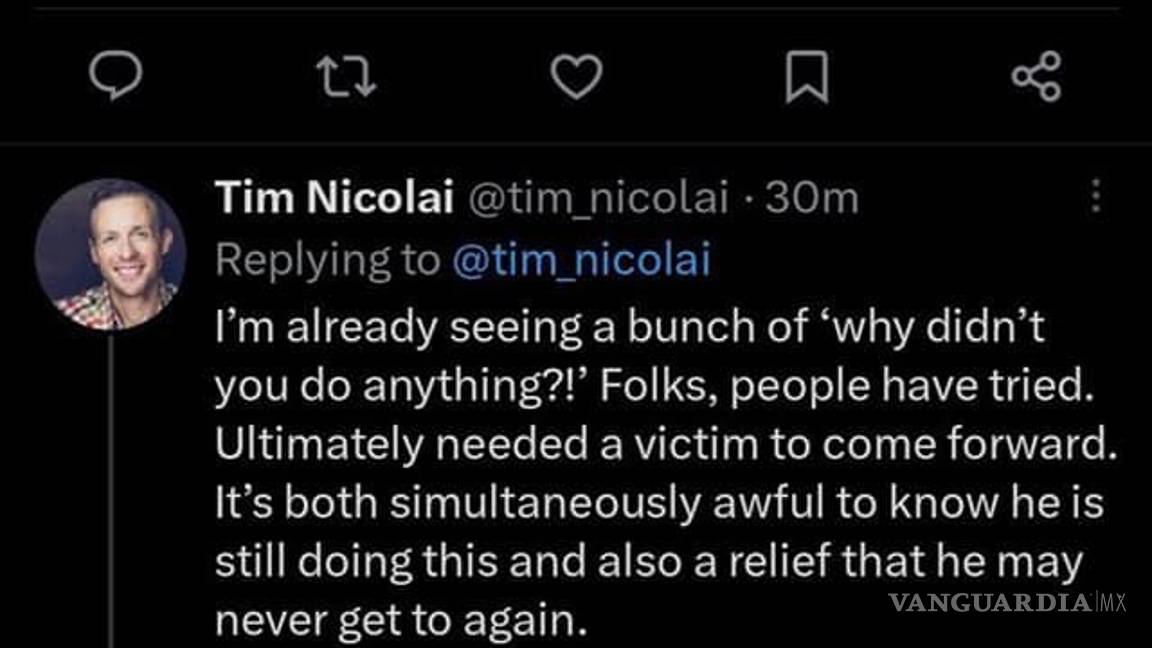The width and height of the screenshot is (1152, 648).
Task: Like the post with the heart icon
Action: click(576, 77)
